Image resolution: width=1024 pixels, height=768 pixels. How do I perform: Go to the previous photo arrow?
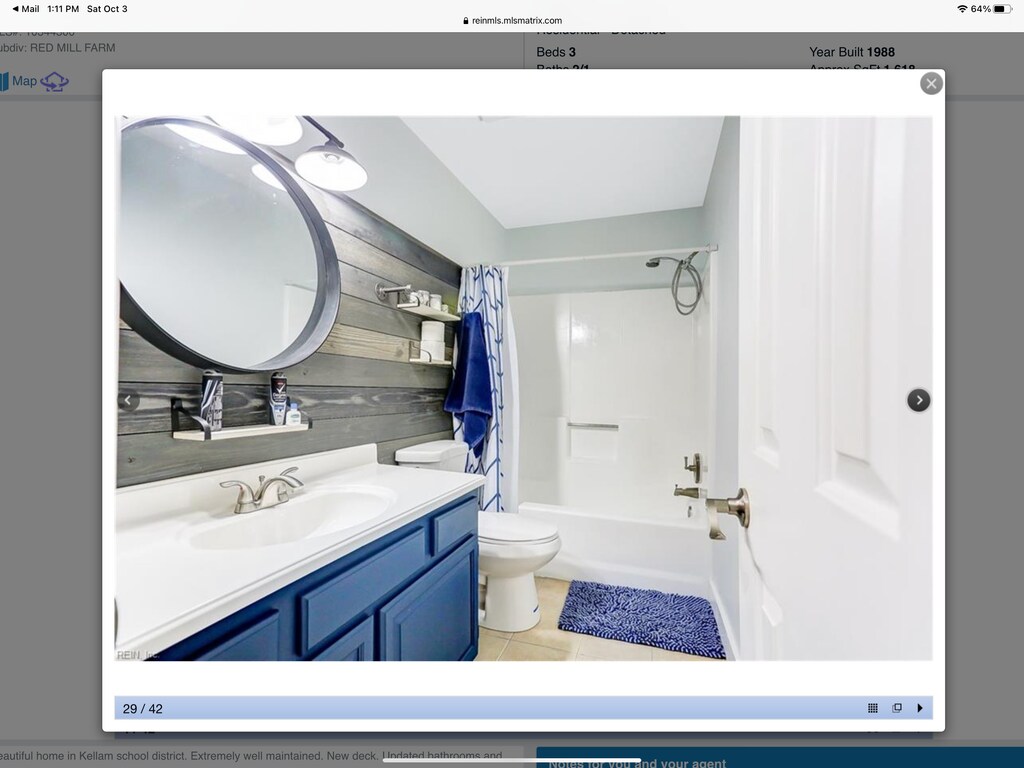128,400
